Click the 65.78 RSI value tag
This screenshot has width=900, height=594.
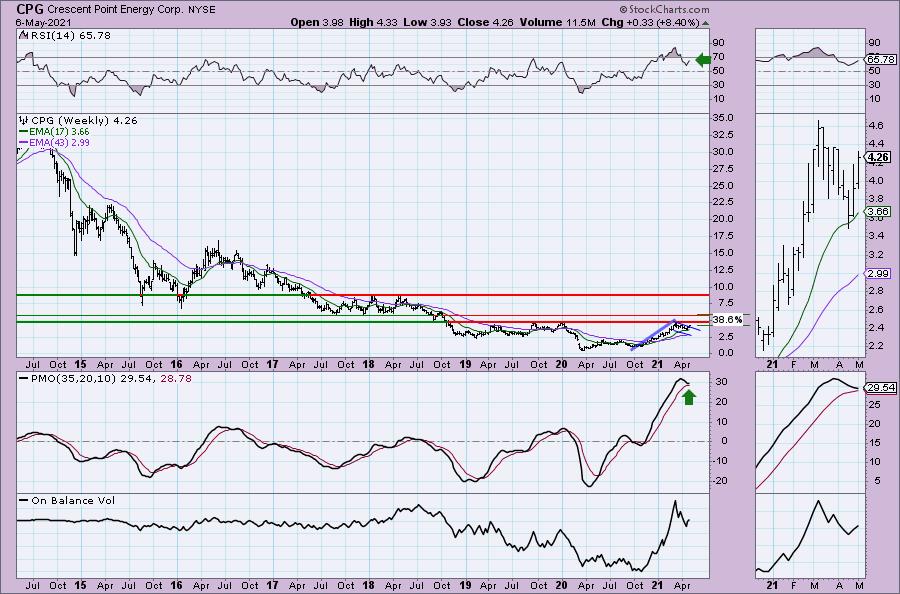[881, 59]
